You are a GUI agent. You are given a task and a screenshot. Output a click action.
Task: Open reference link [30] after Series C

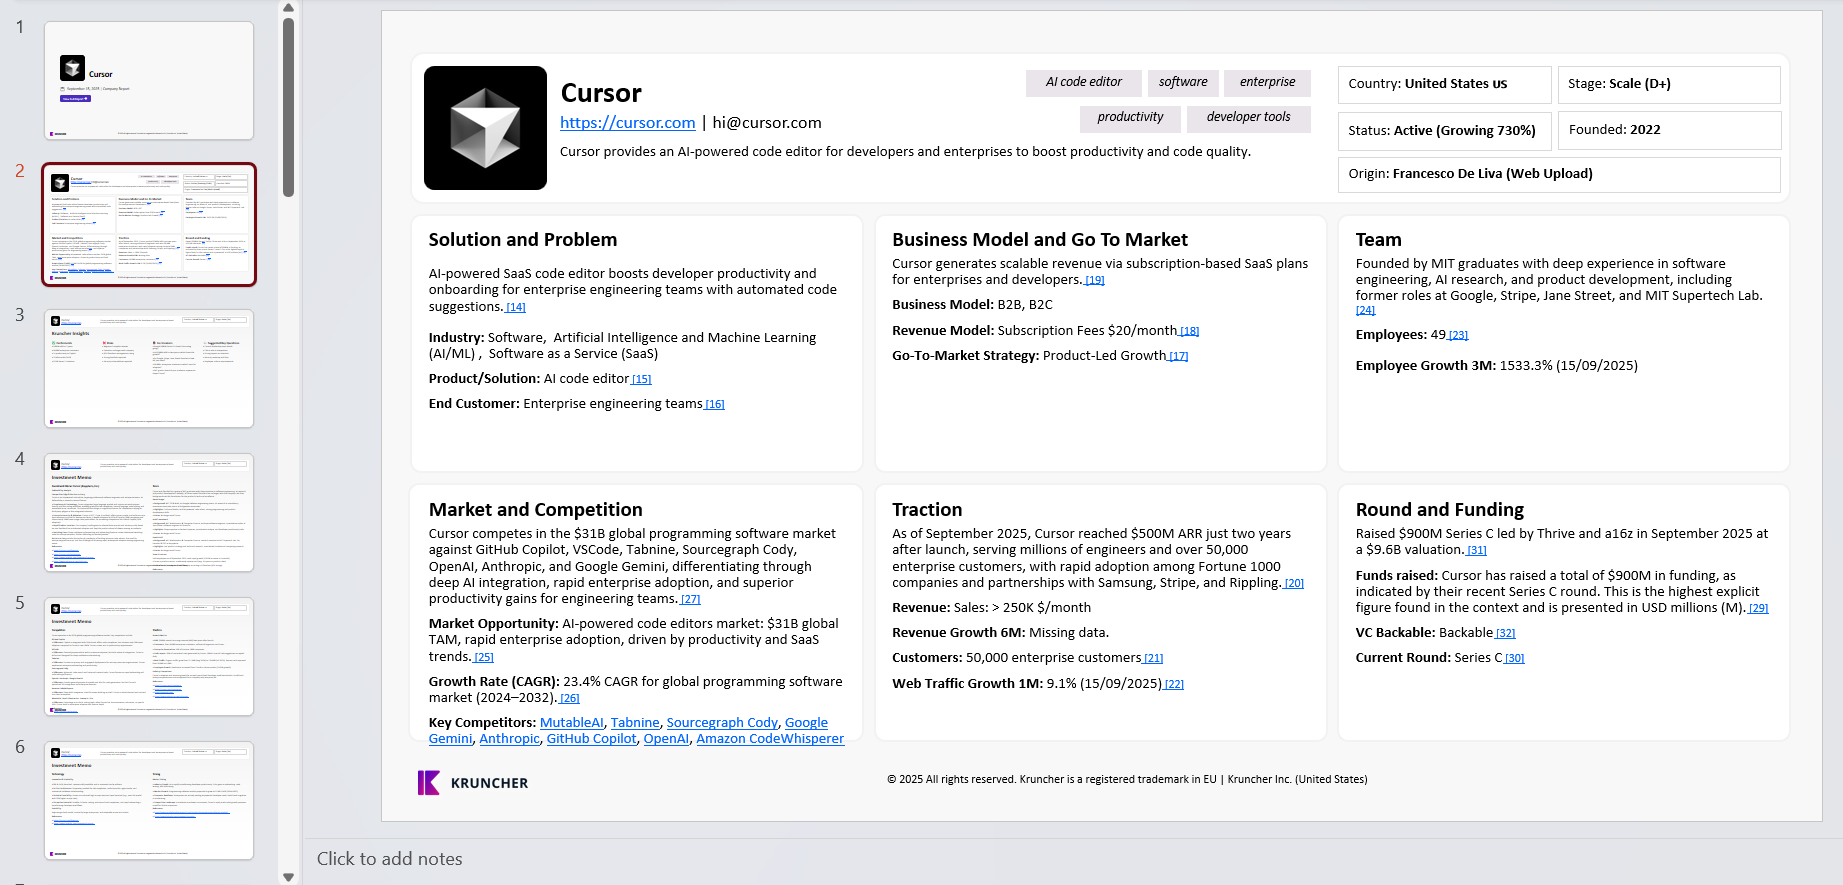tap(1515, 659)
